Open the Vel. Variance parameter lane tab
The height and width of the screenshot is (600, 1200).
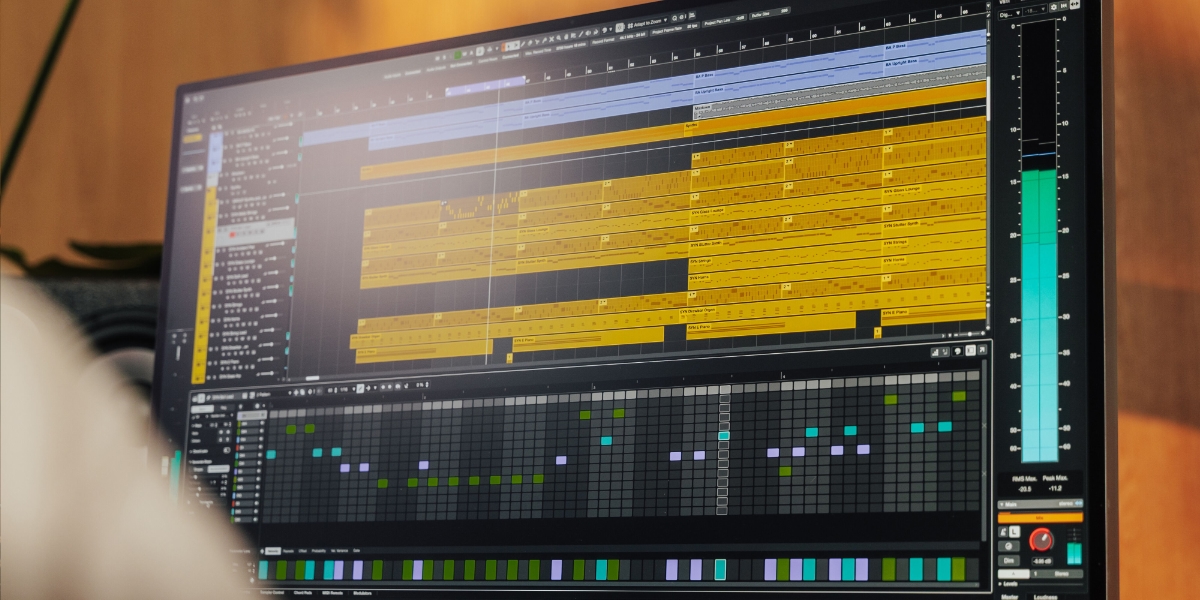340,551
